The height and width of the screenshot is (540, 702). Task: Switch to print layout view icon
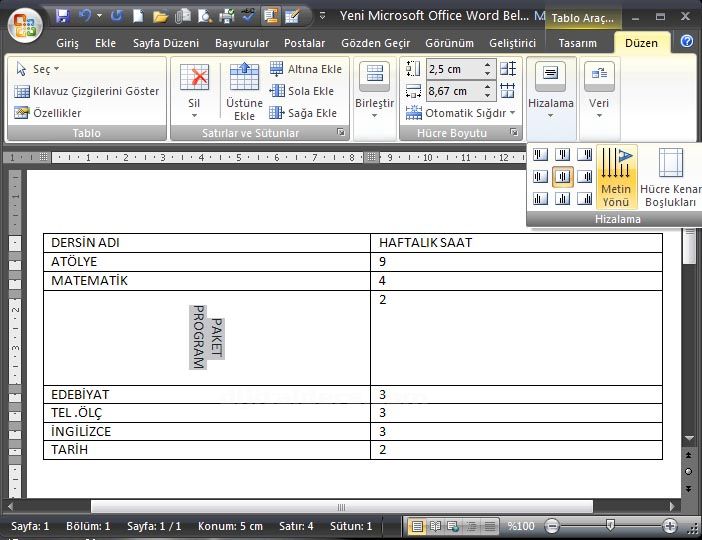tap(416, 526)
